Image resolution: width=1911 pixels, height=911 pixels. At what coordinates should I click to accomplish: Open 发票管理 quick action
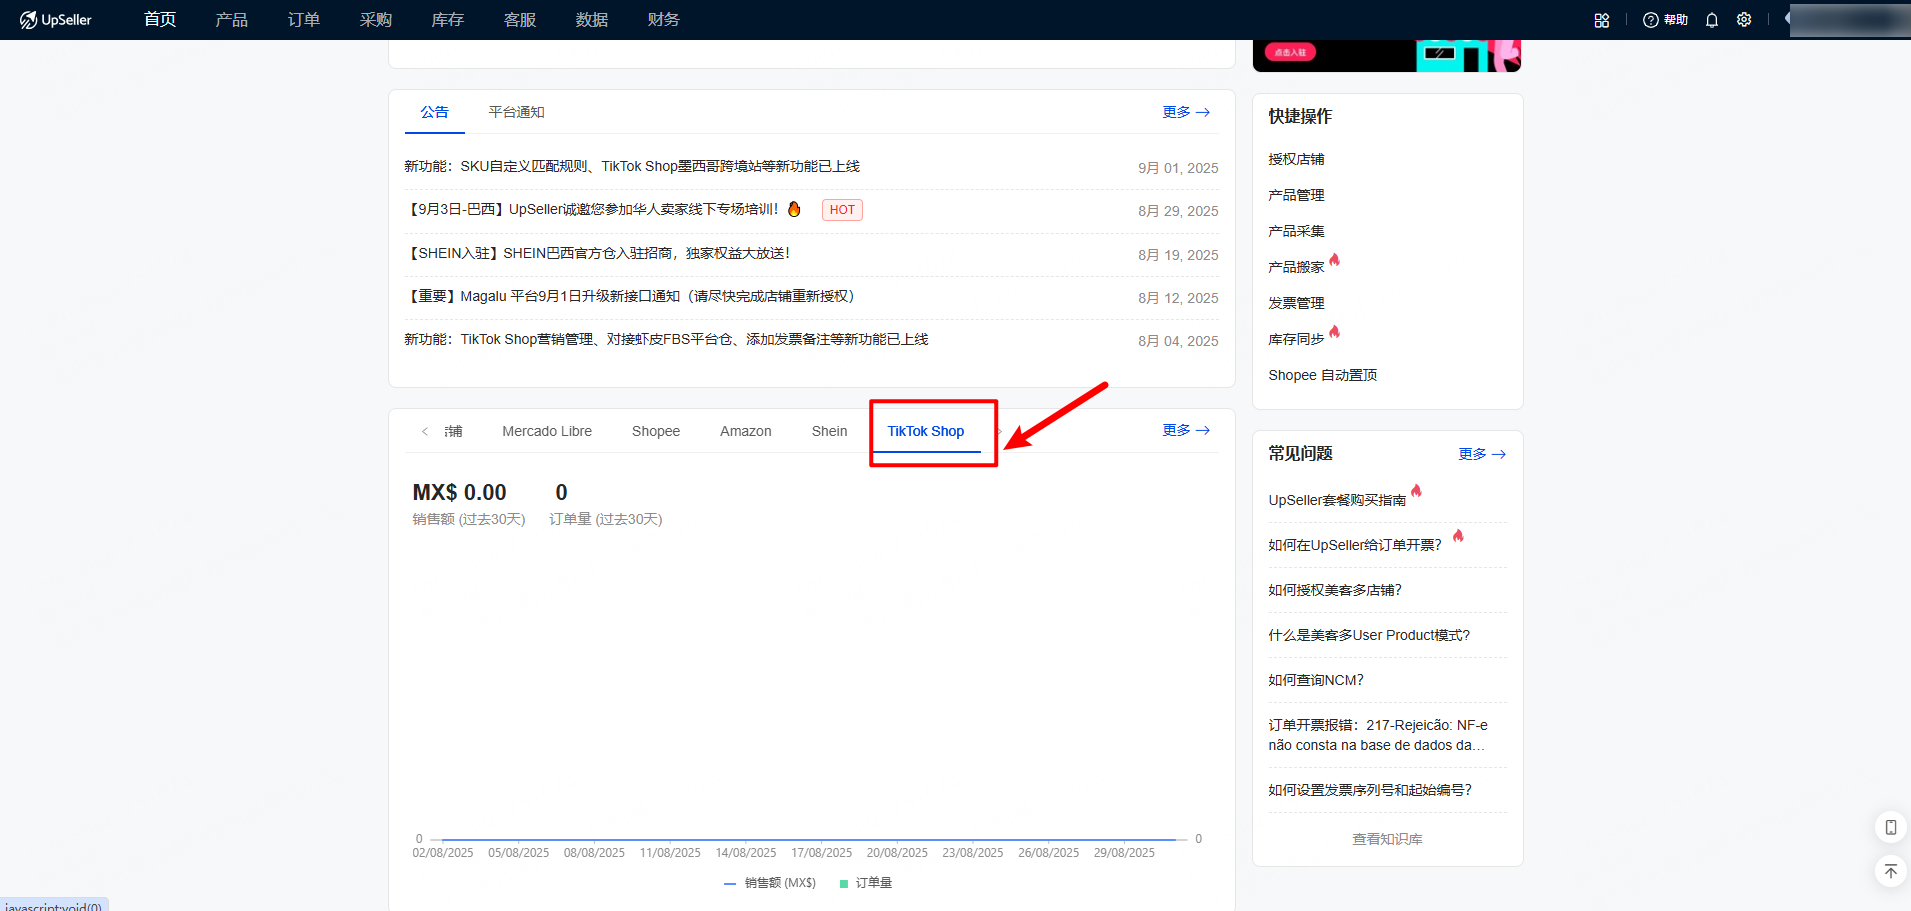(x=1296, y=303)
